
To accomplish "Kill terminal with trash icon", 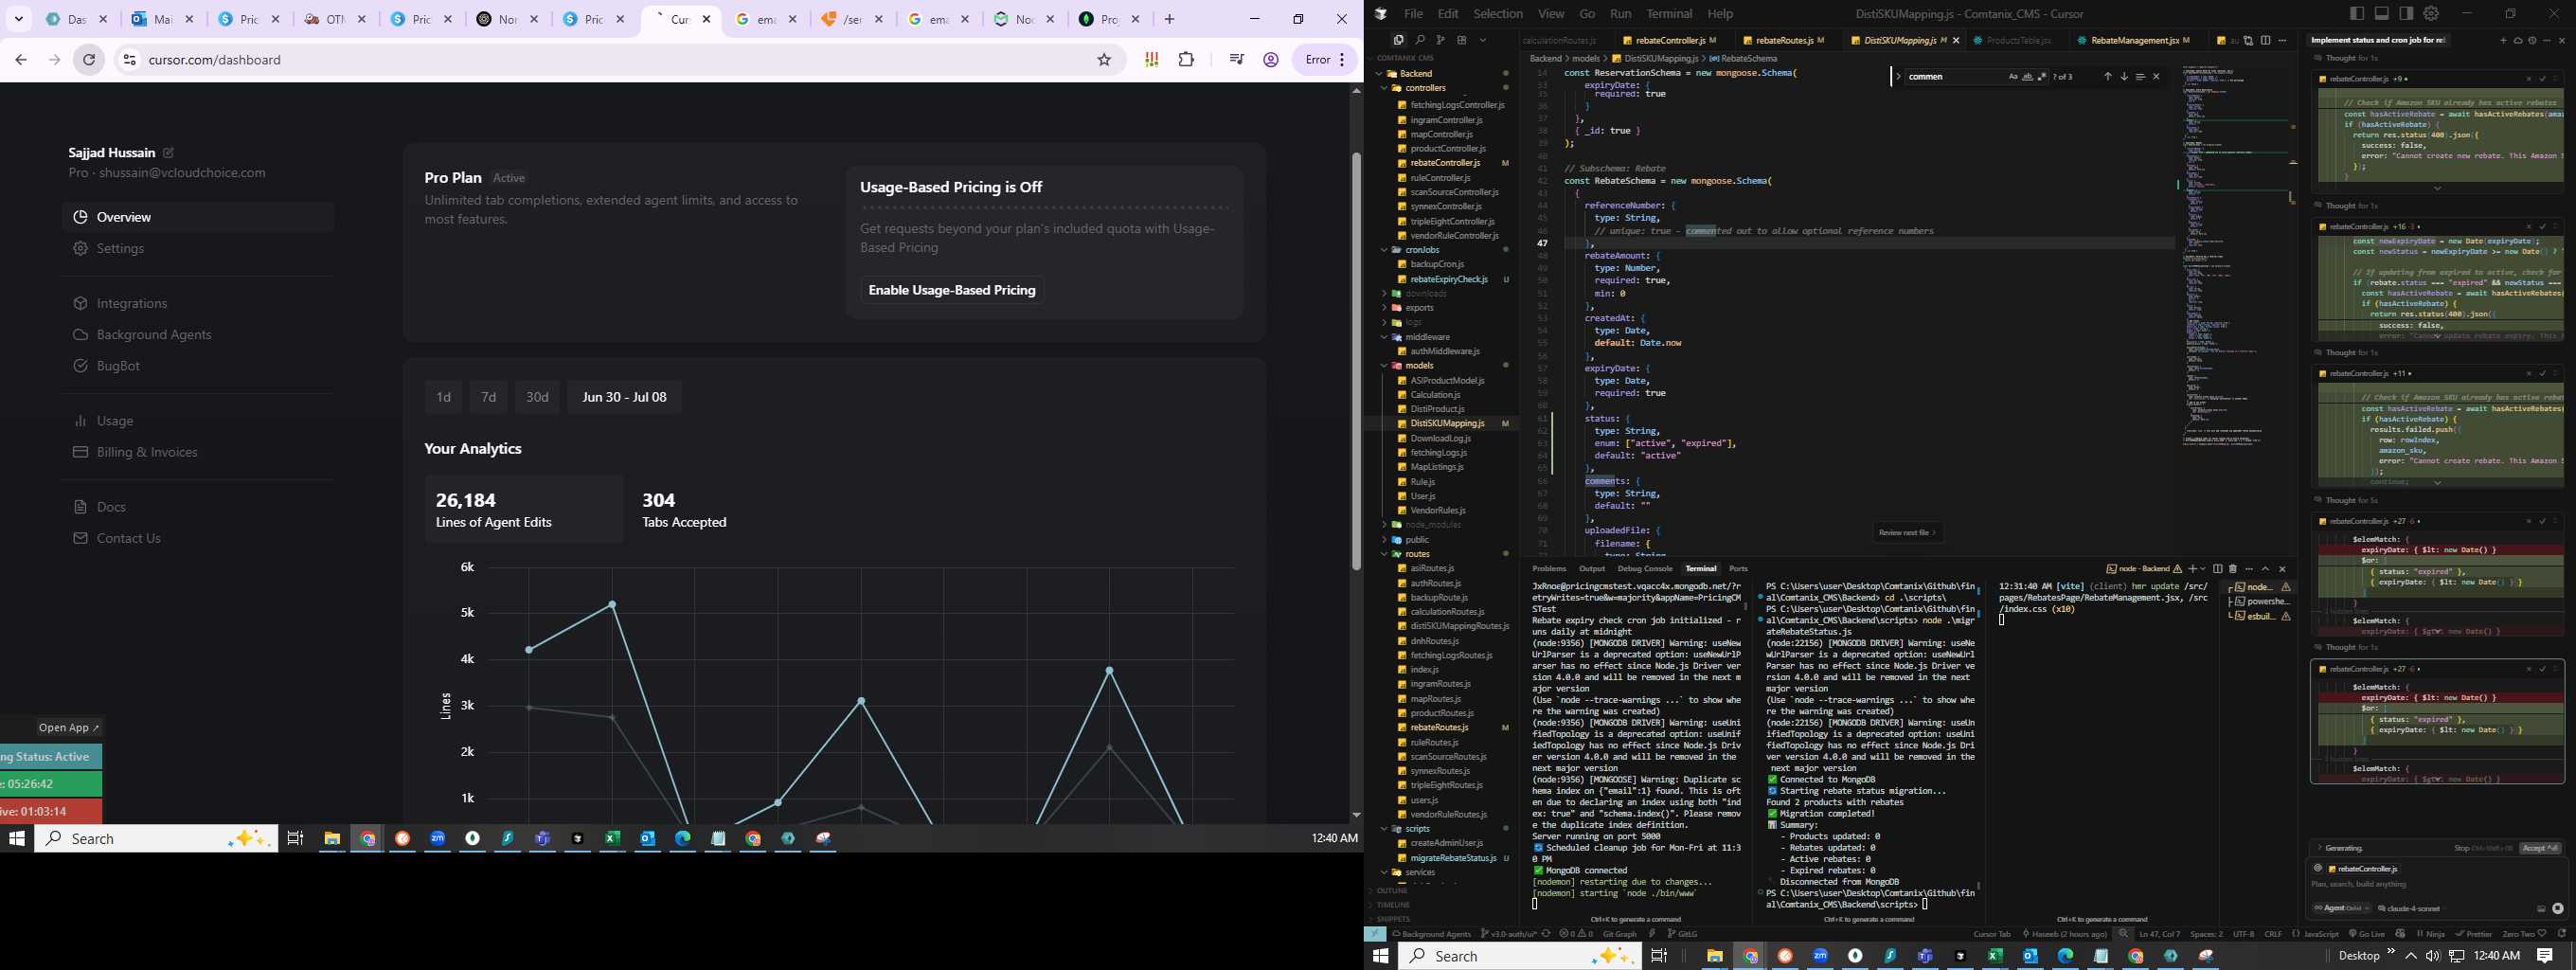I will tap(2233, 569).
